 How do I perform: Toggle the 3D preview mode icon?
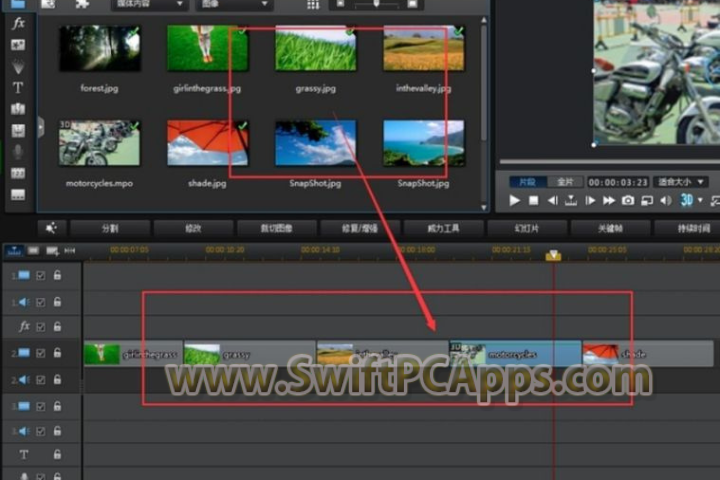pos(687,200)
